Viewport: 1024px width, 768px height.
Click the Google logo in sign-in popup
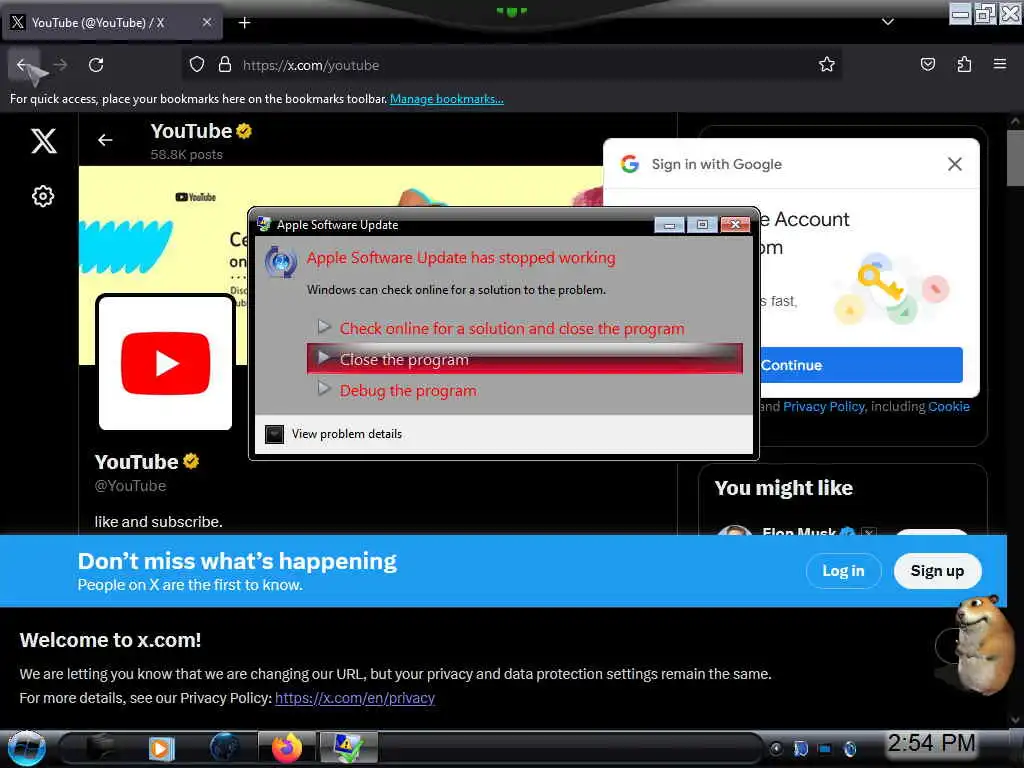pos(630,164)
